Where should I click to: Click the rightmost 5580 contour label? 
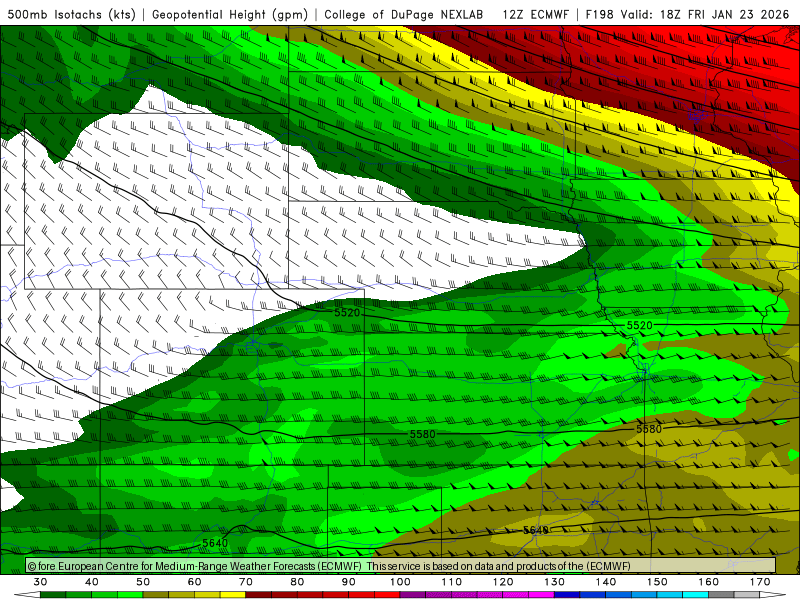(x=648, y=429)
